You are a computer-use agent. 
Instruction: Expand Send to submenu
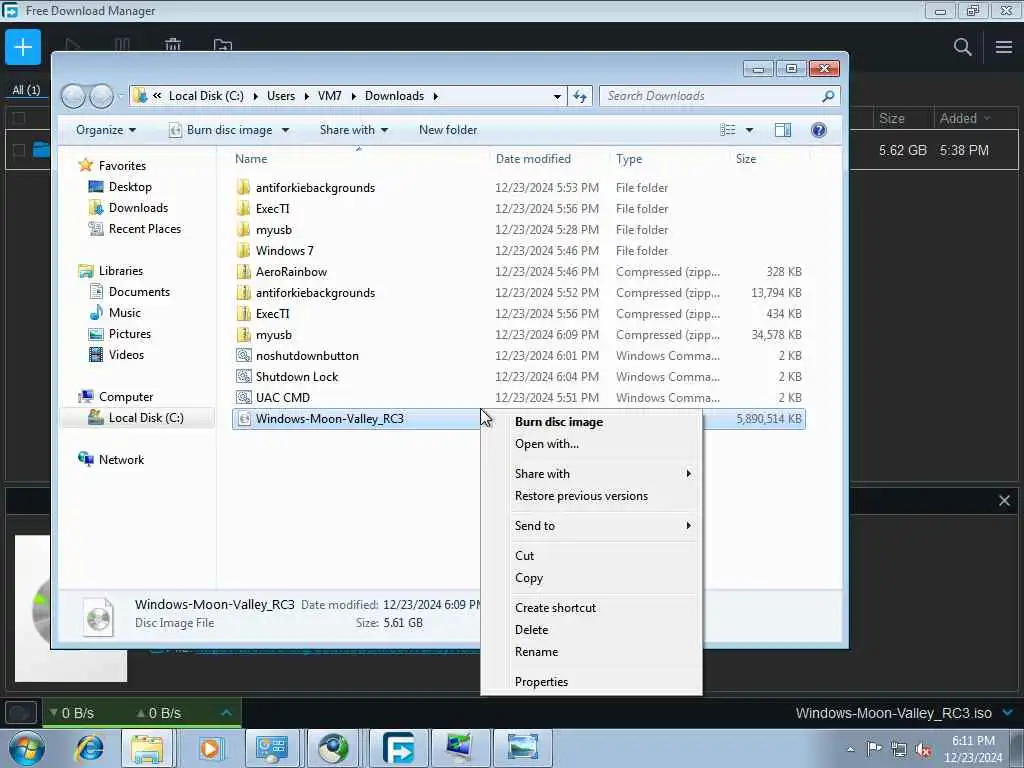click(592, 526)
